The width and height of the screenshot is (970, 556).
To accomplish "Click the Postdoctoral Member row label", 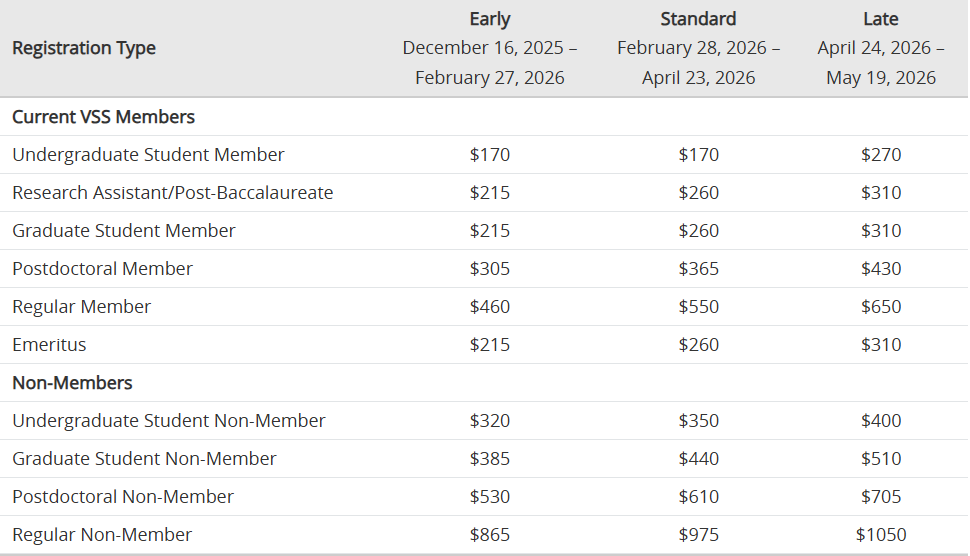I will (x=102, y=269).
